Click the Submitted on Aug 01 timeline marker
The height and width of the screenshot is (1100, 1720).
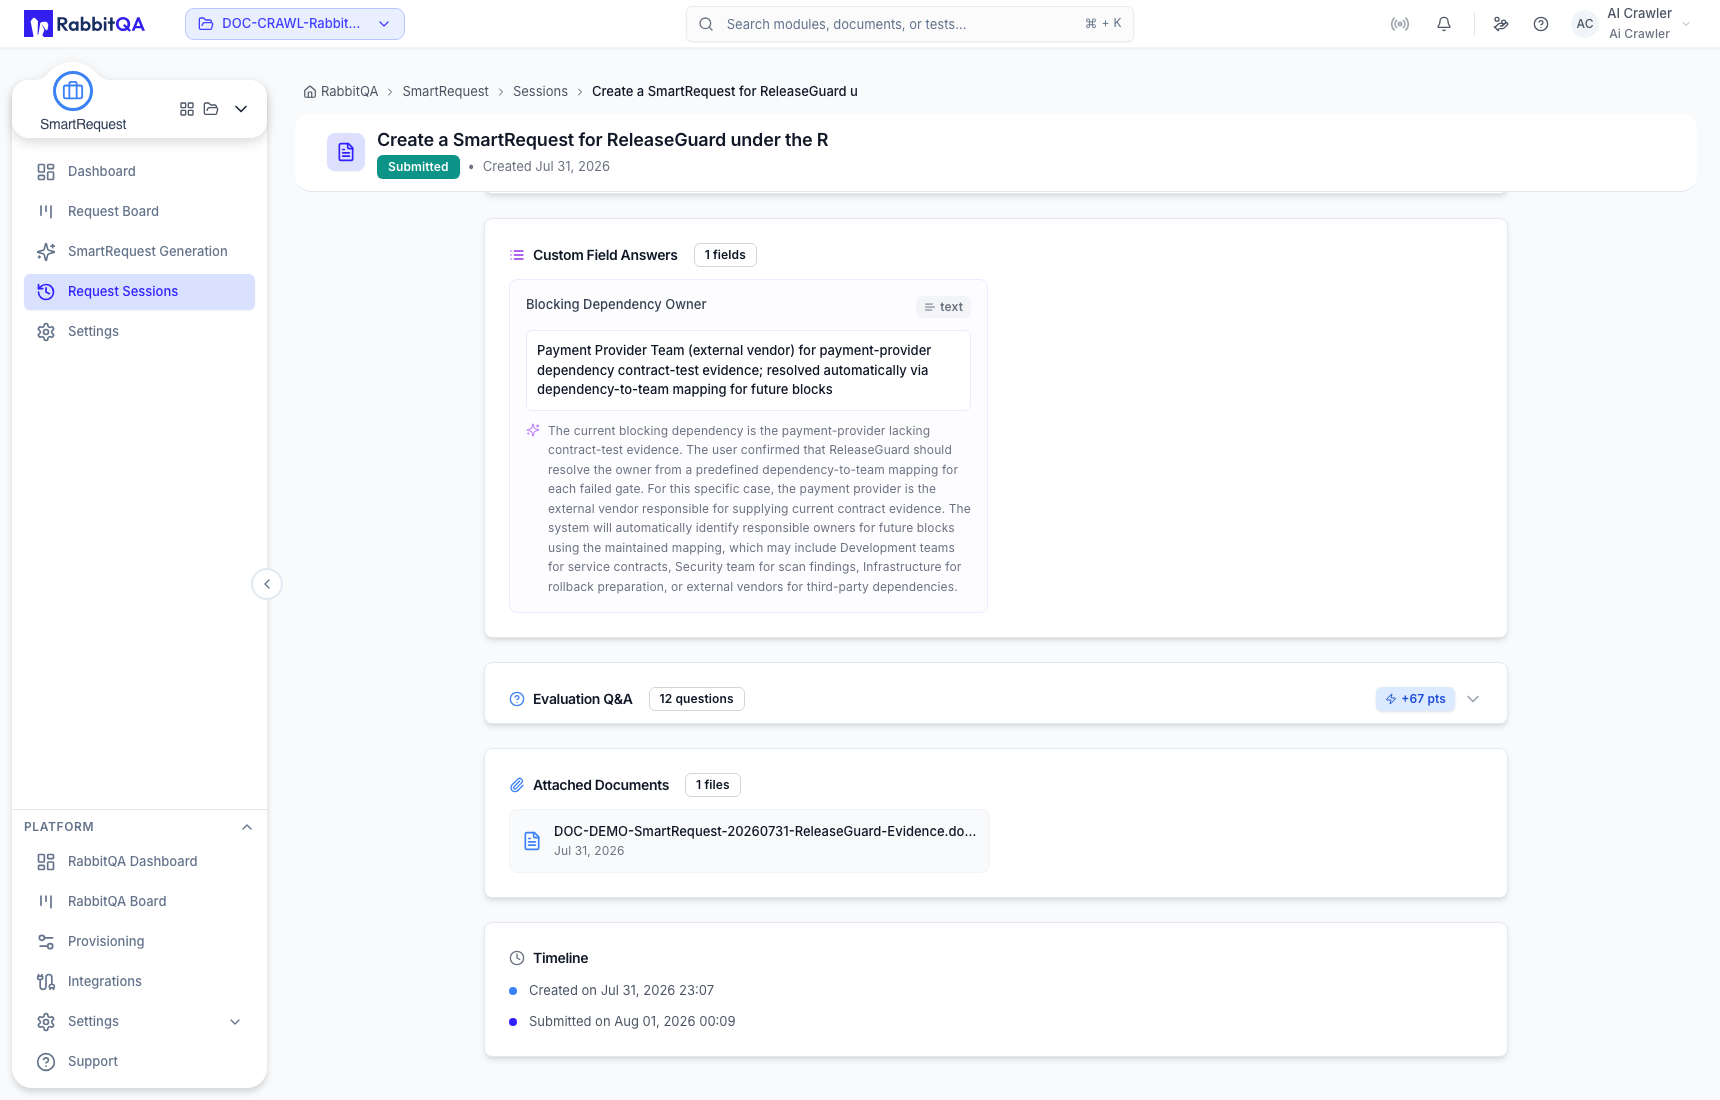click(x=513, y=1022)
